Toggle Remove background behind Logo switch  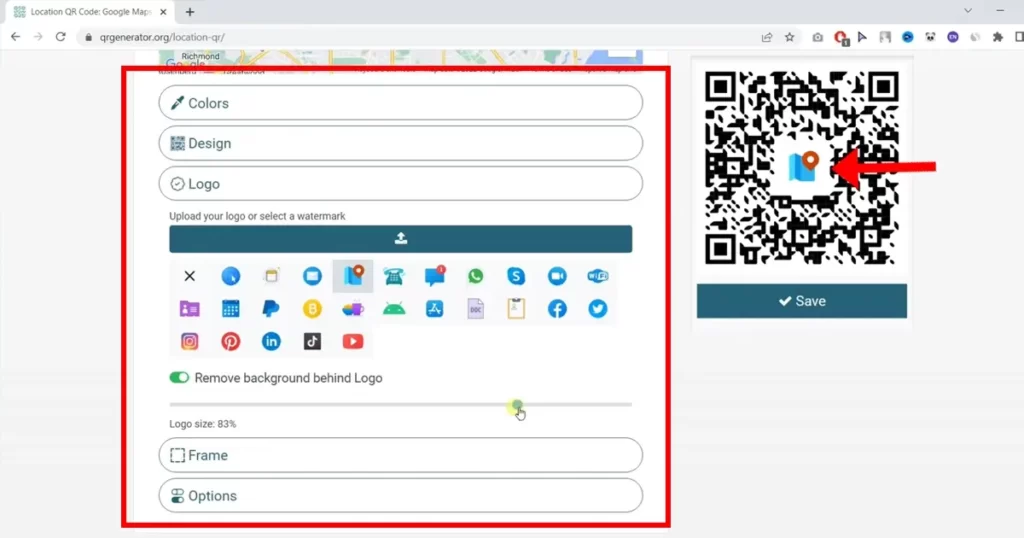179,378
